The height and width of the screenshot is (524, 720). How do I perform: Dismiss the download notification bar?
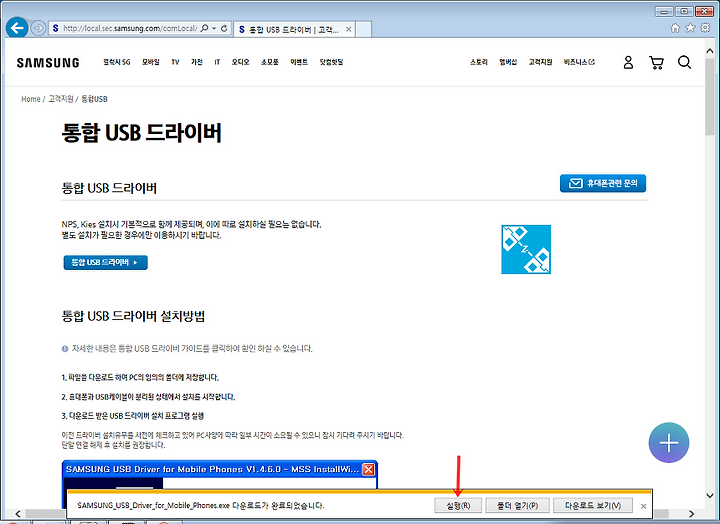coord(643,506)
